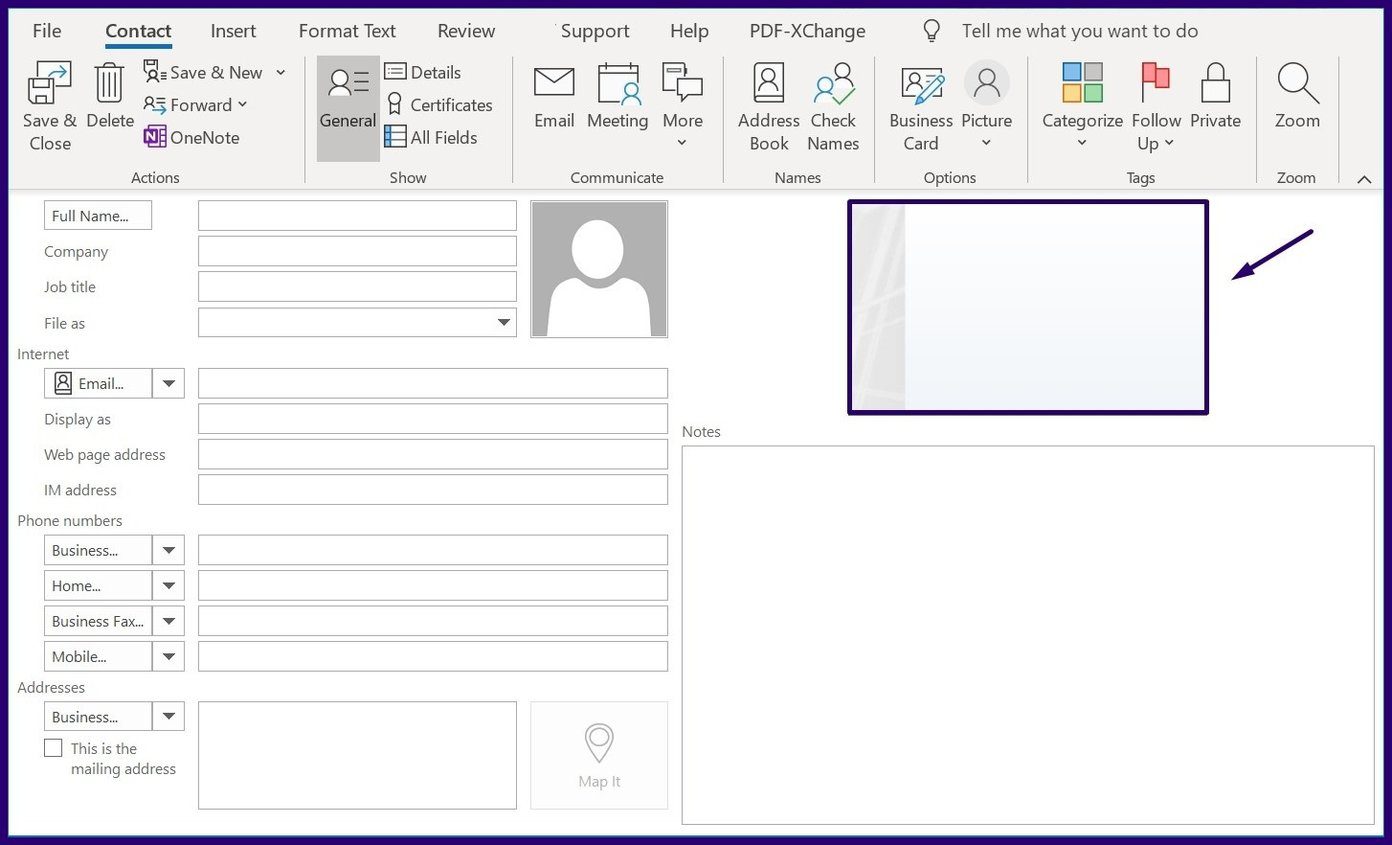The image size is (1392, 845).
Task: Show the General contact view
Action: (348, 108)
